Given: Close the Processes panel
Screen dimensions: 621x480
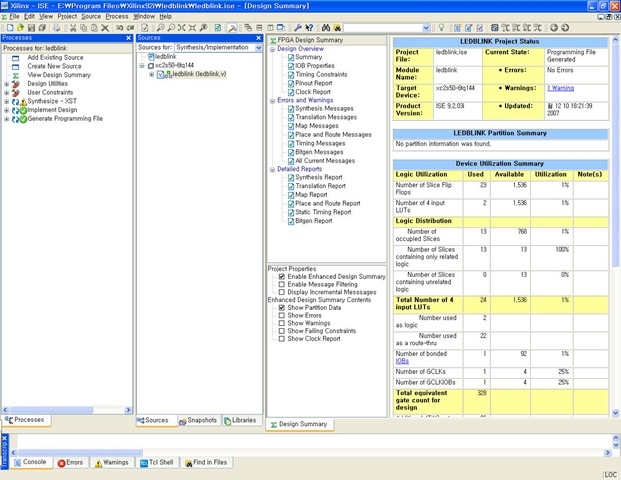Looking at the screenshot, I should coord(128,38).
